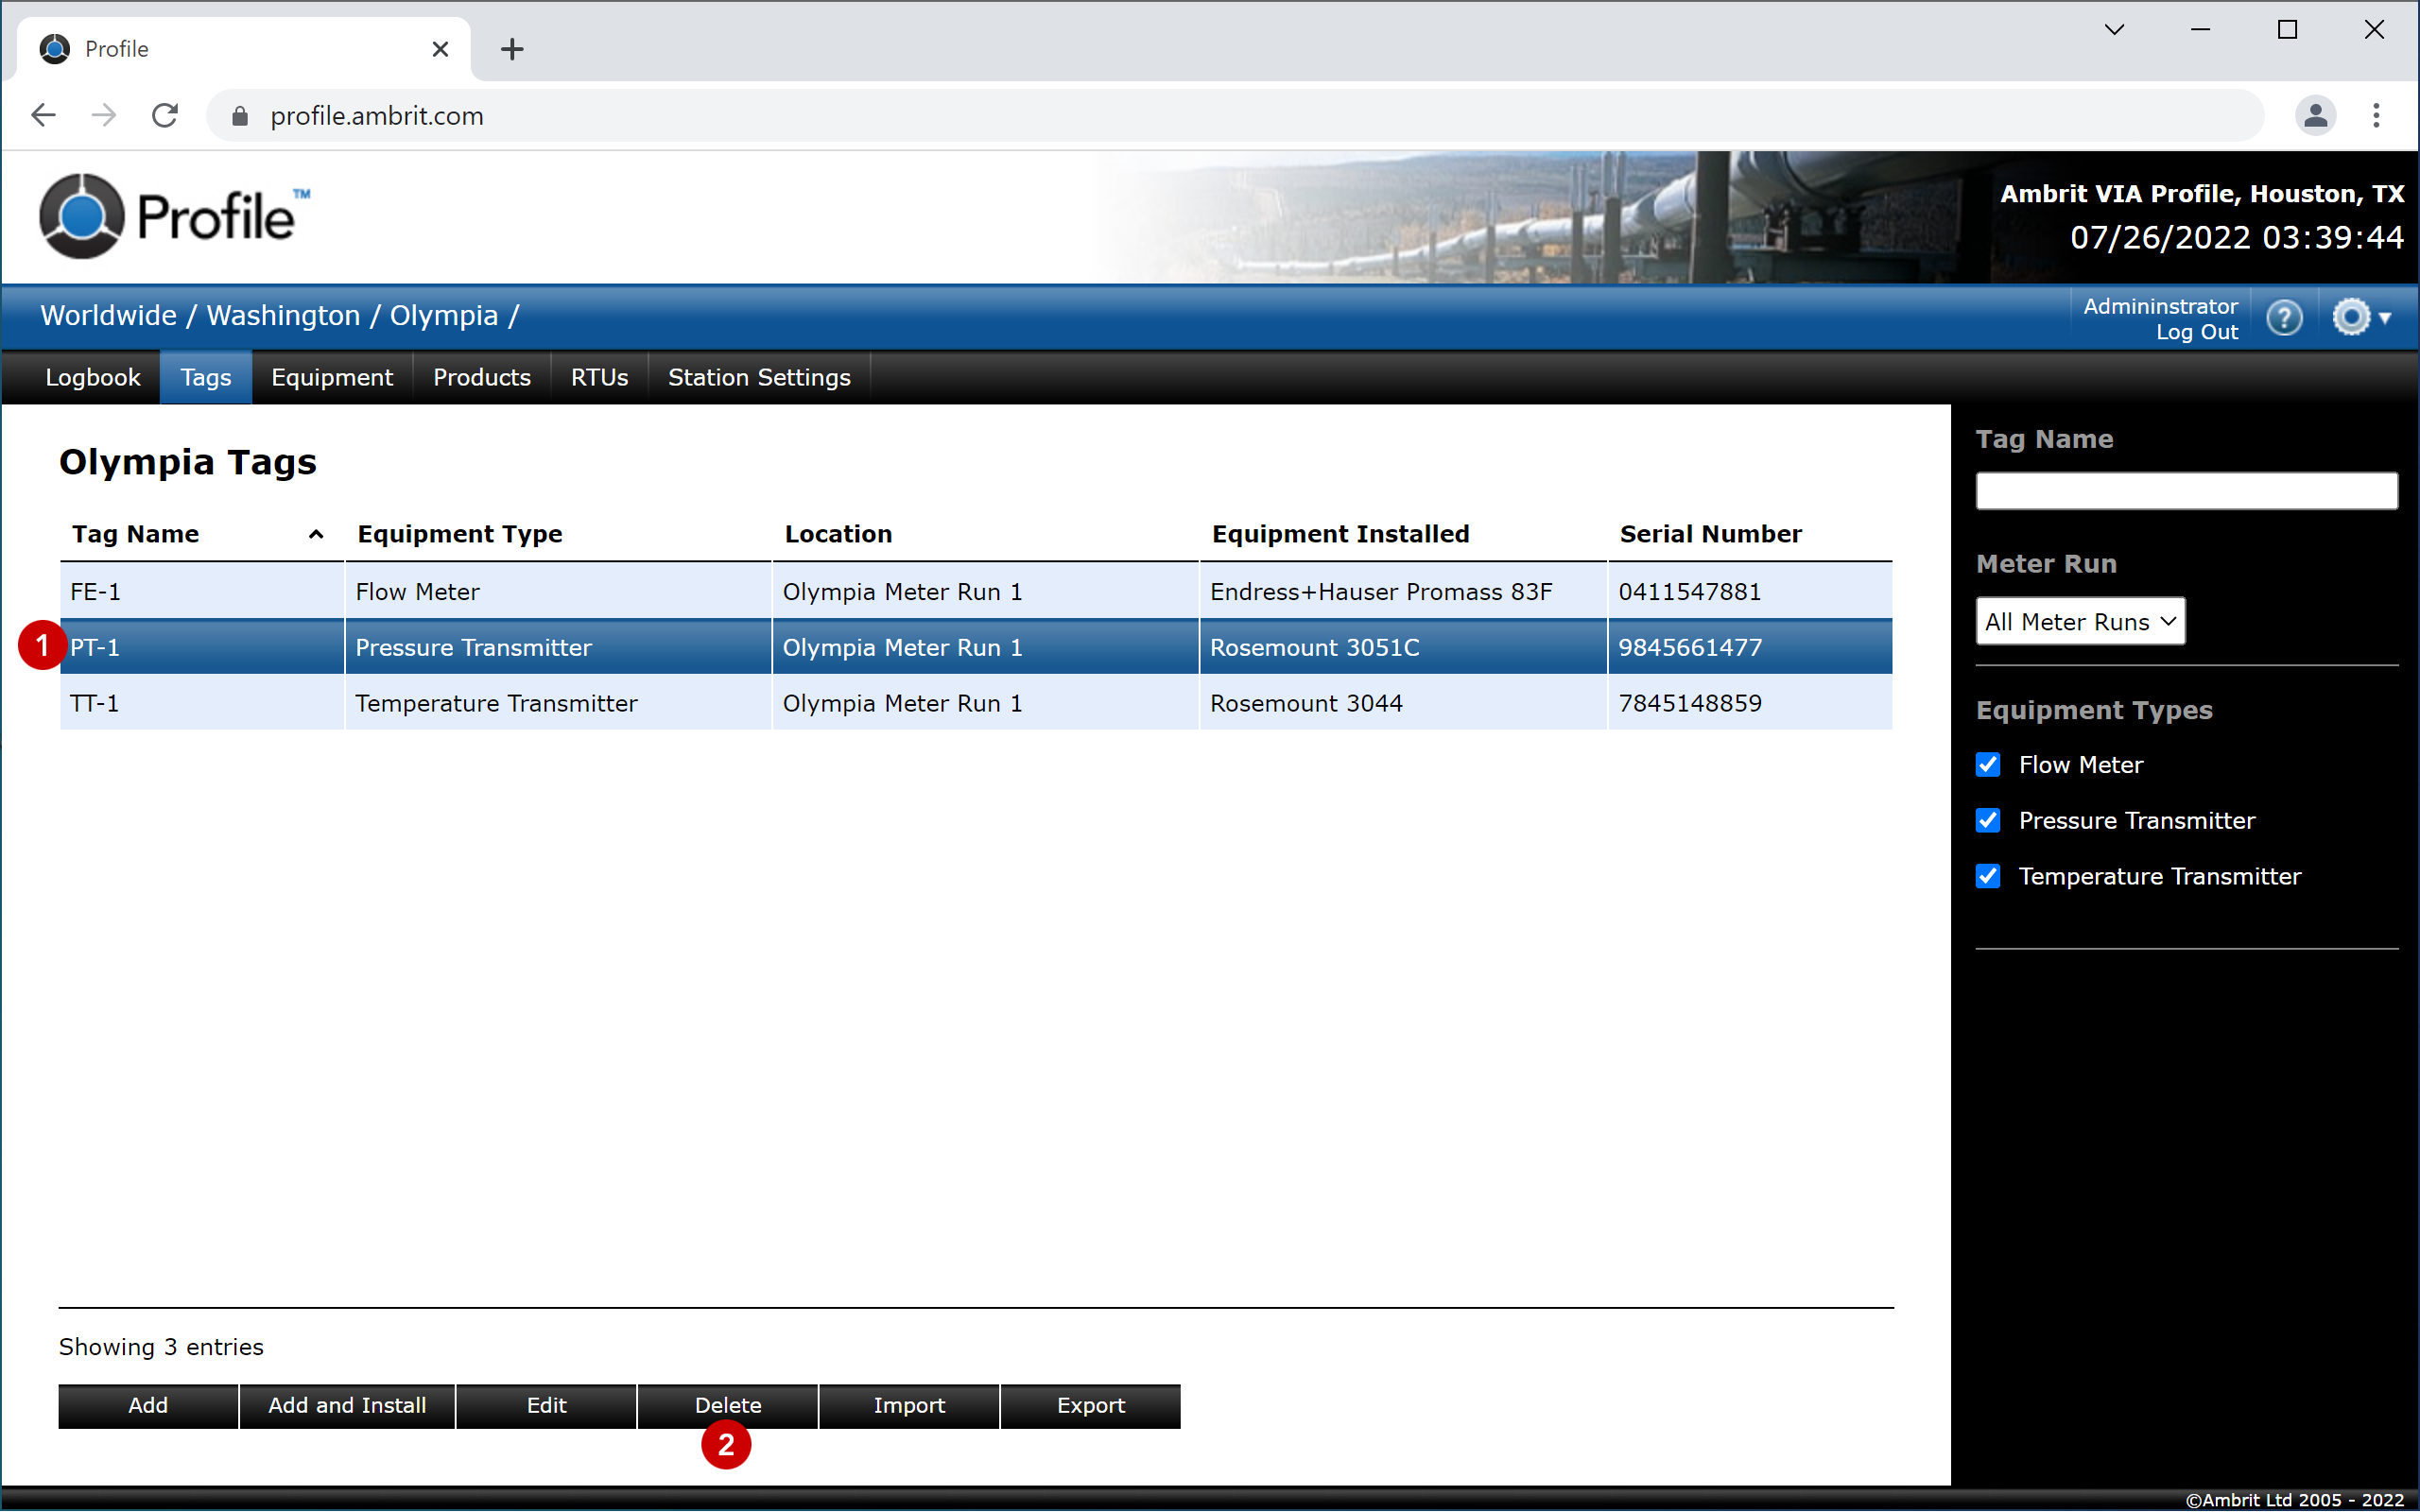Click serial number 7845148859

pyautogui.click(x=1689, y=704)
